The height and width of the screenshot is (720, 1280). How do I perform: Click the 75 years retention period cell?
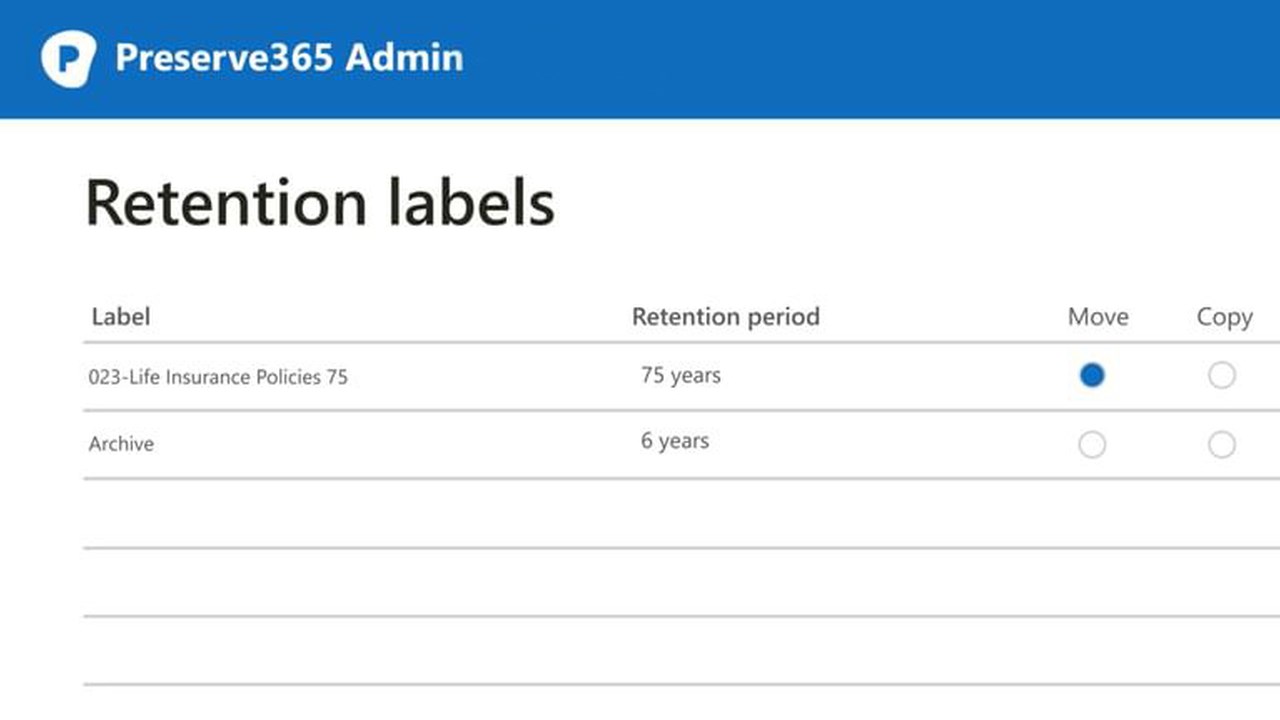coord(680,376)
